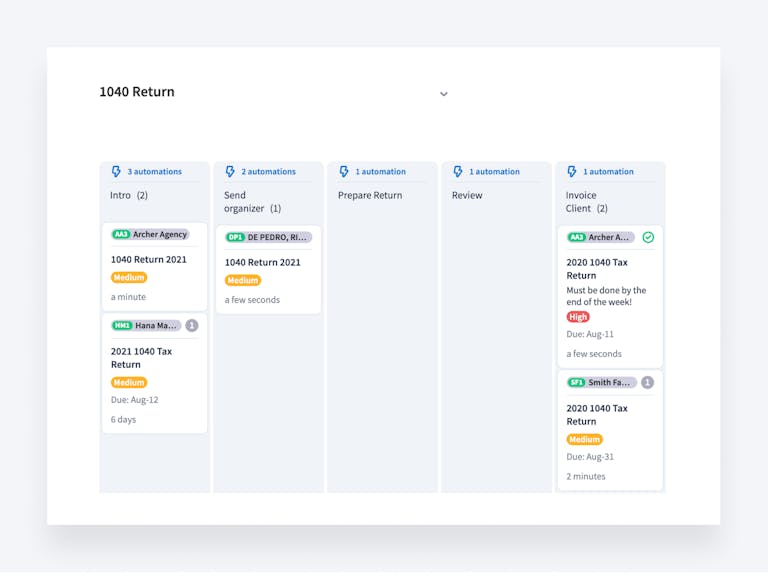Select the Prepare Return column header
Screen dimensions: 768x578
[x=370, y=196]
